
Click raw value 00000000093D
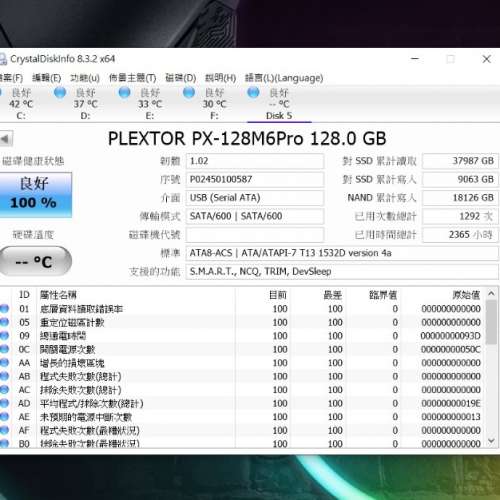tap(450, 336)
